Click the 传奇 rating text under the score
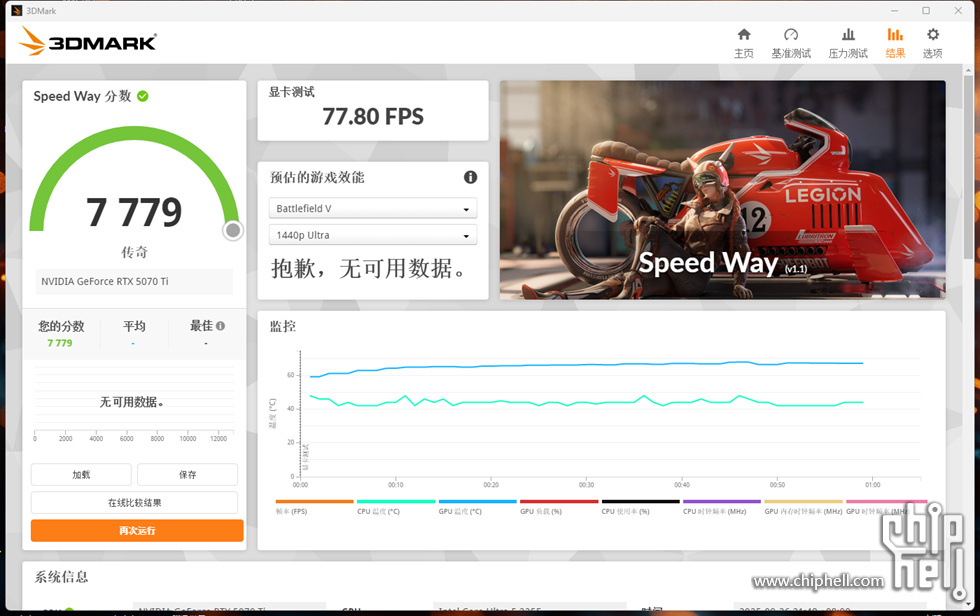This screenshot has height=616, width=980. point(134,252)
